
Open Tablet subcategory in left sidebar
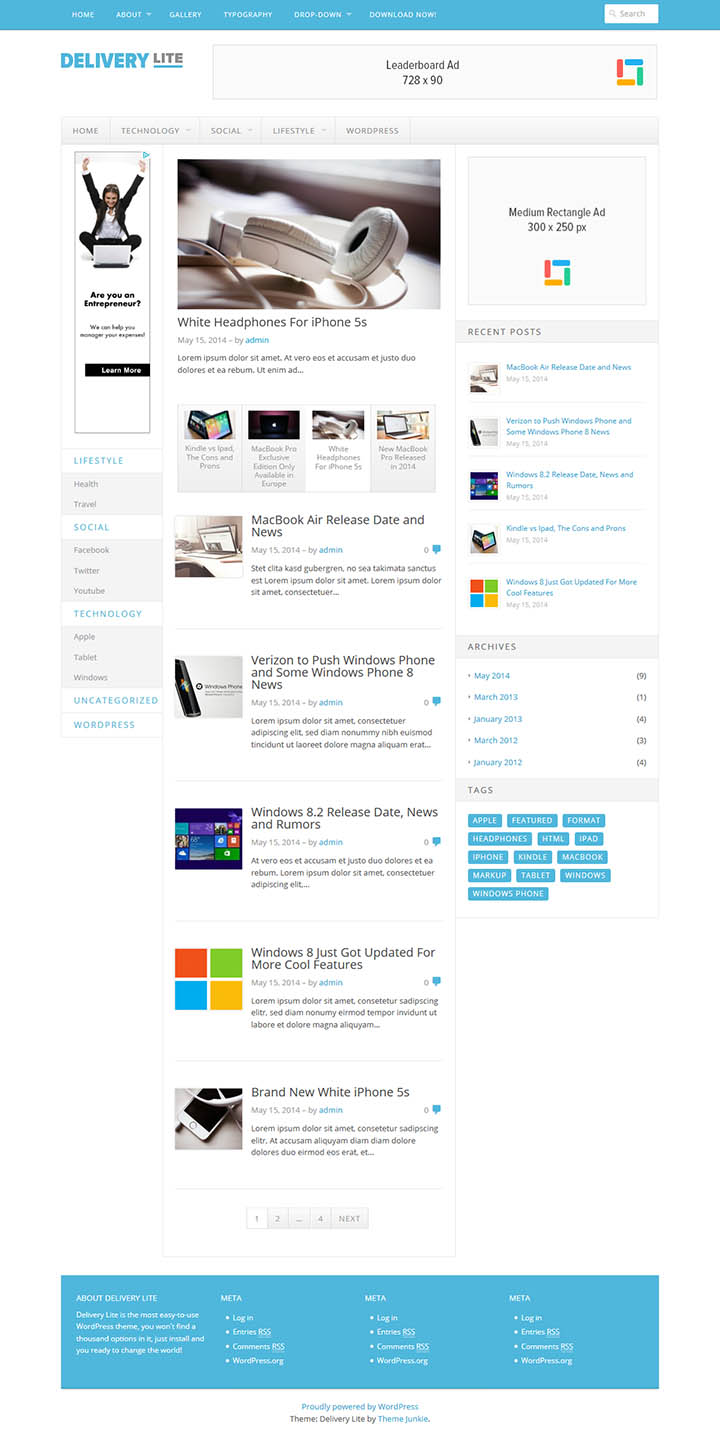(x=86, y=657)
